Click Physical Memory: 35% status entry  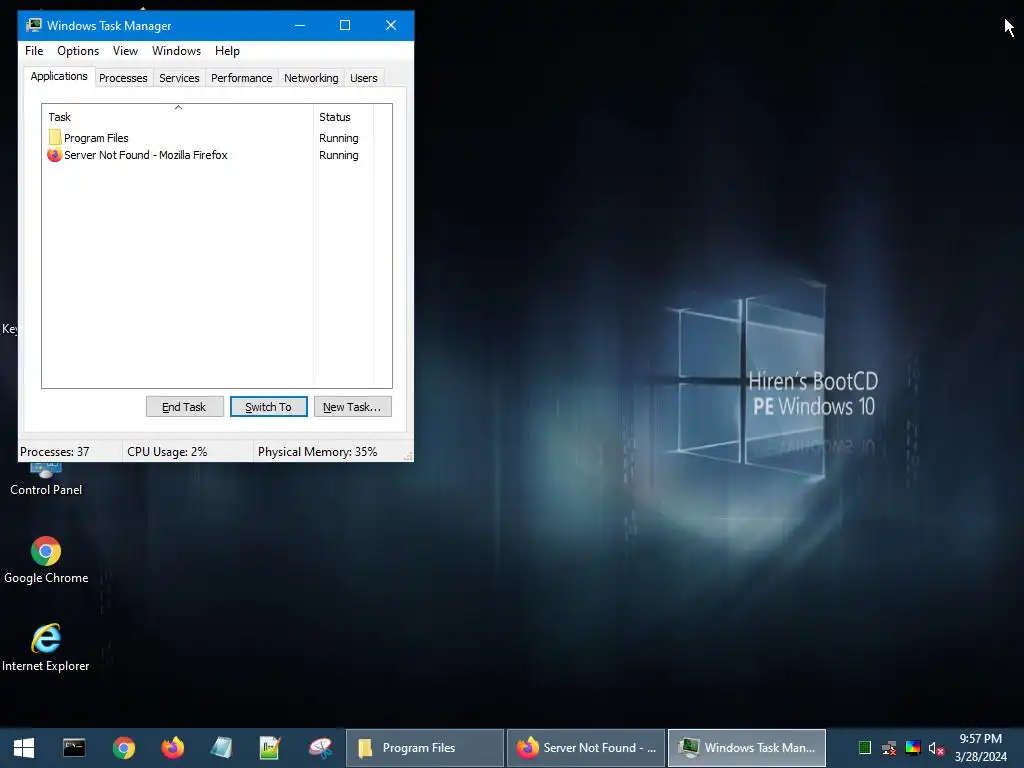click(317, 452)
